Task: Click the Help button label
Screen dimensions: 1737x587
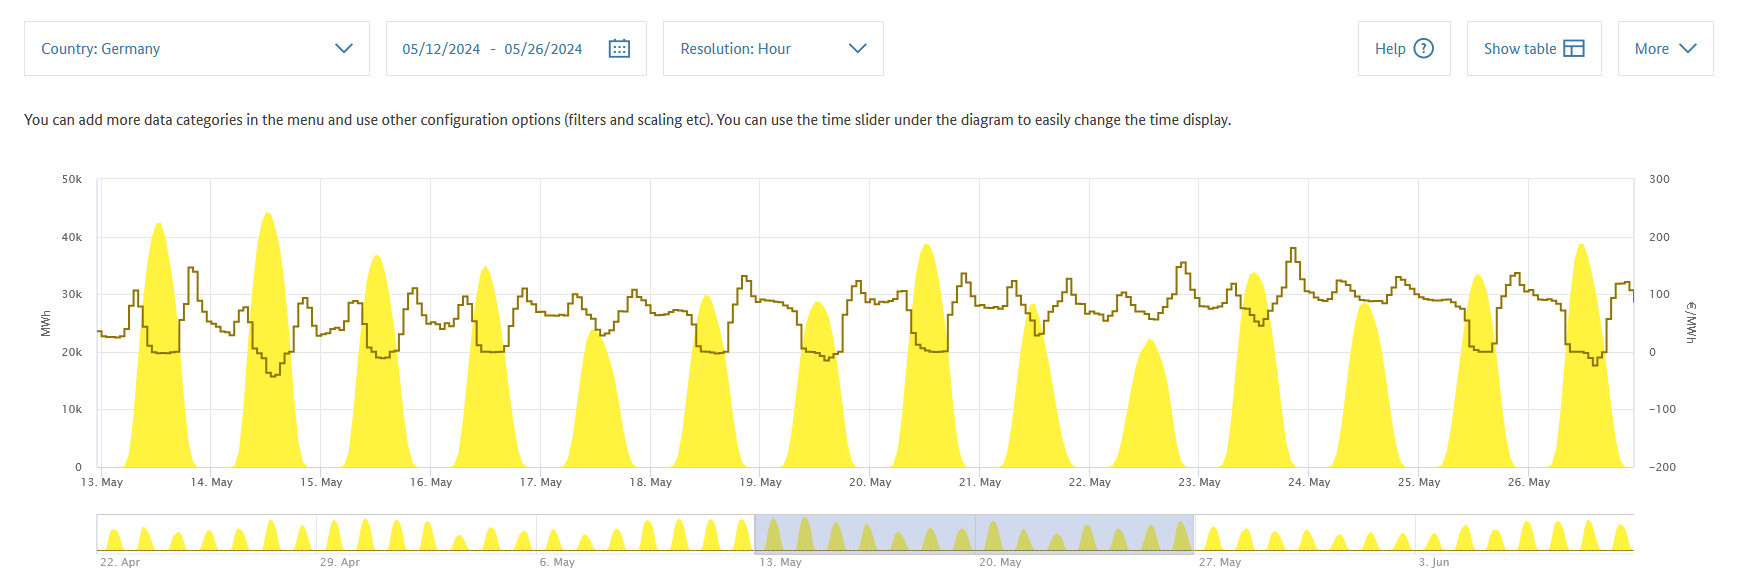Action: click(1390, 49)
